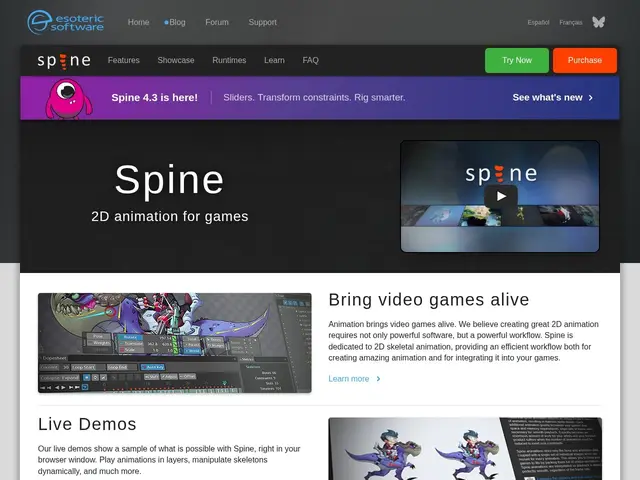This screenshot has height=480, width=640.
Task: Open the Esoteric Software logo link
Action: 65,22
